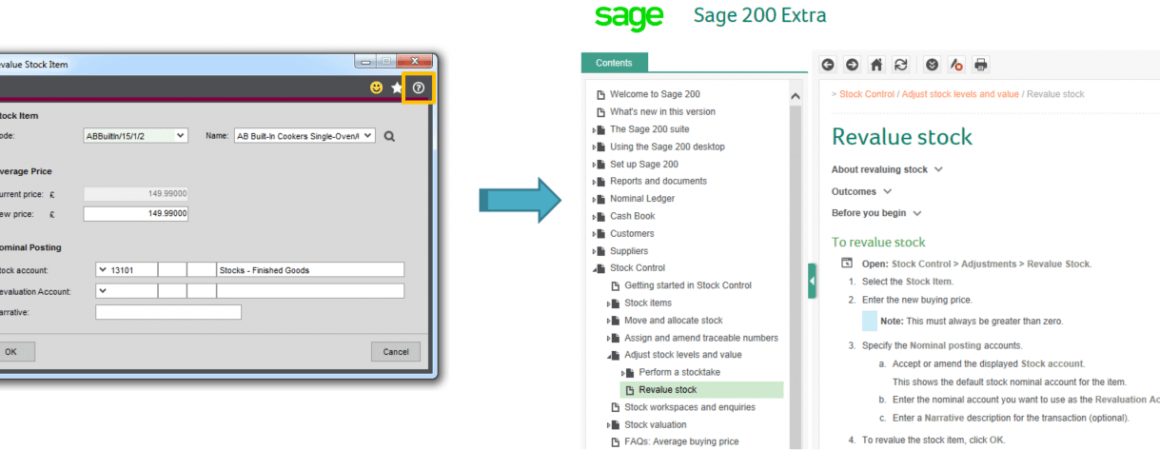The height and width of the screenshot is (450, 1160).
Task: Open help via the question mark icon
Action: [x=419, y=88]
